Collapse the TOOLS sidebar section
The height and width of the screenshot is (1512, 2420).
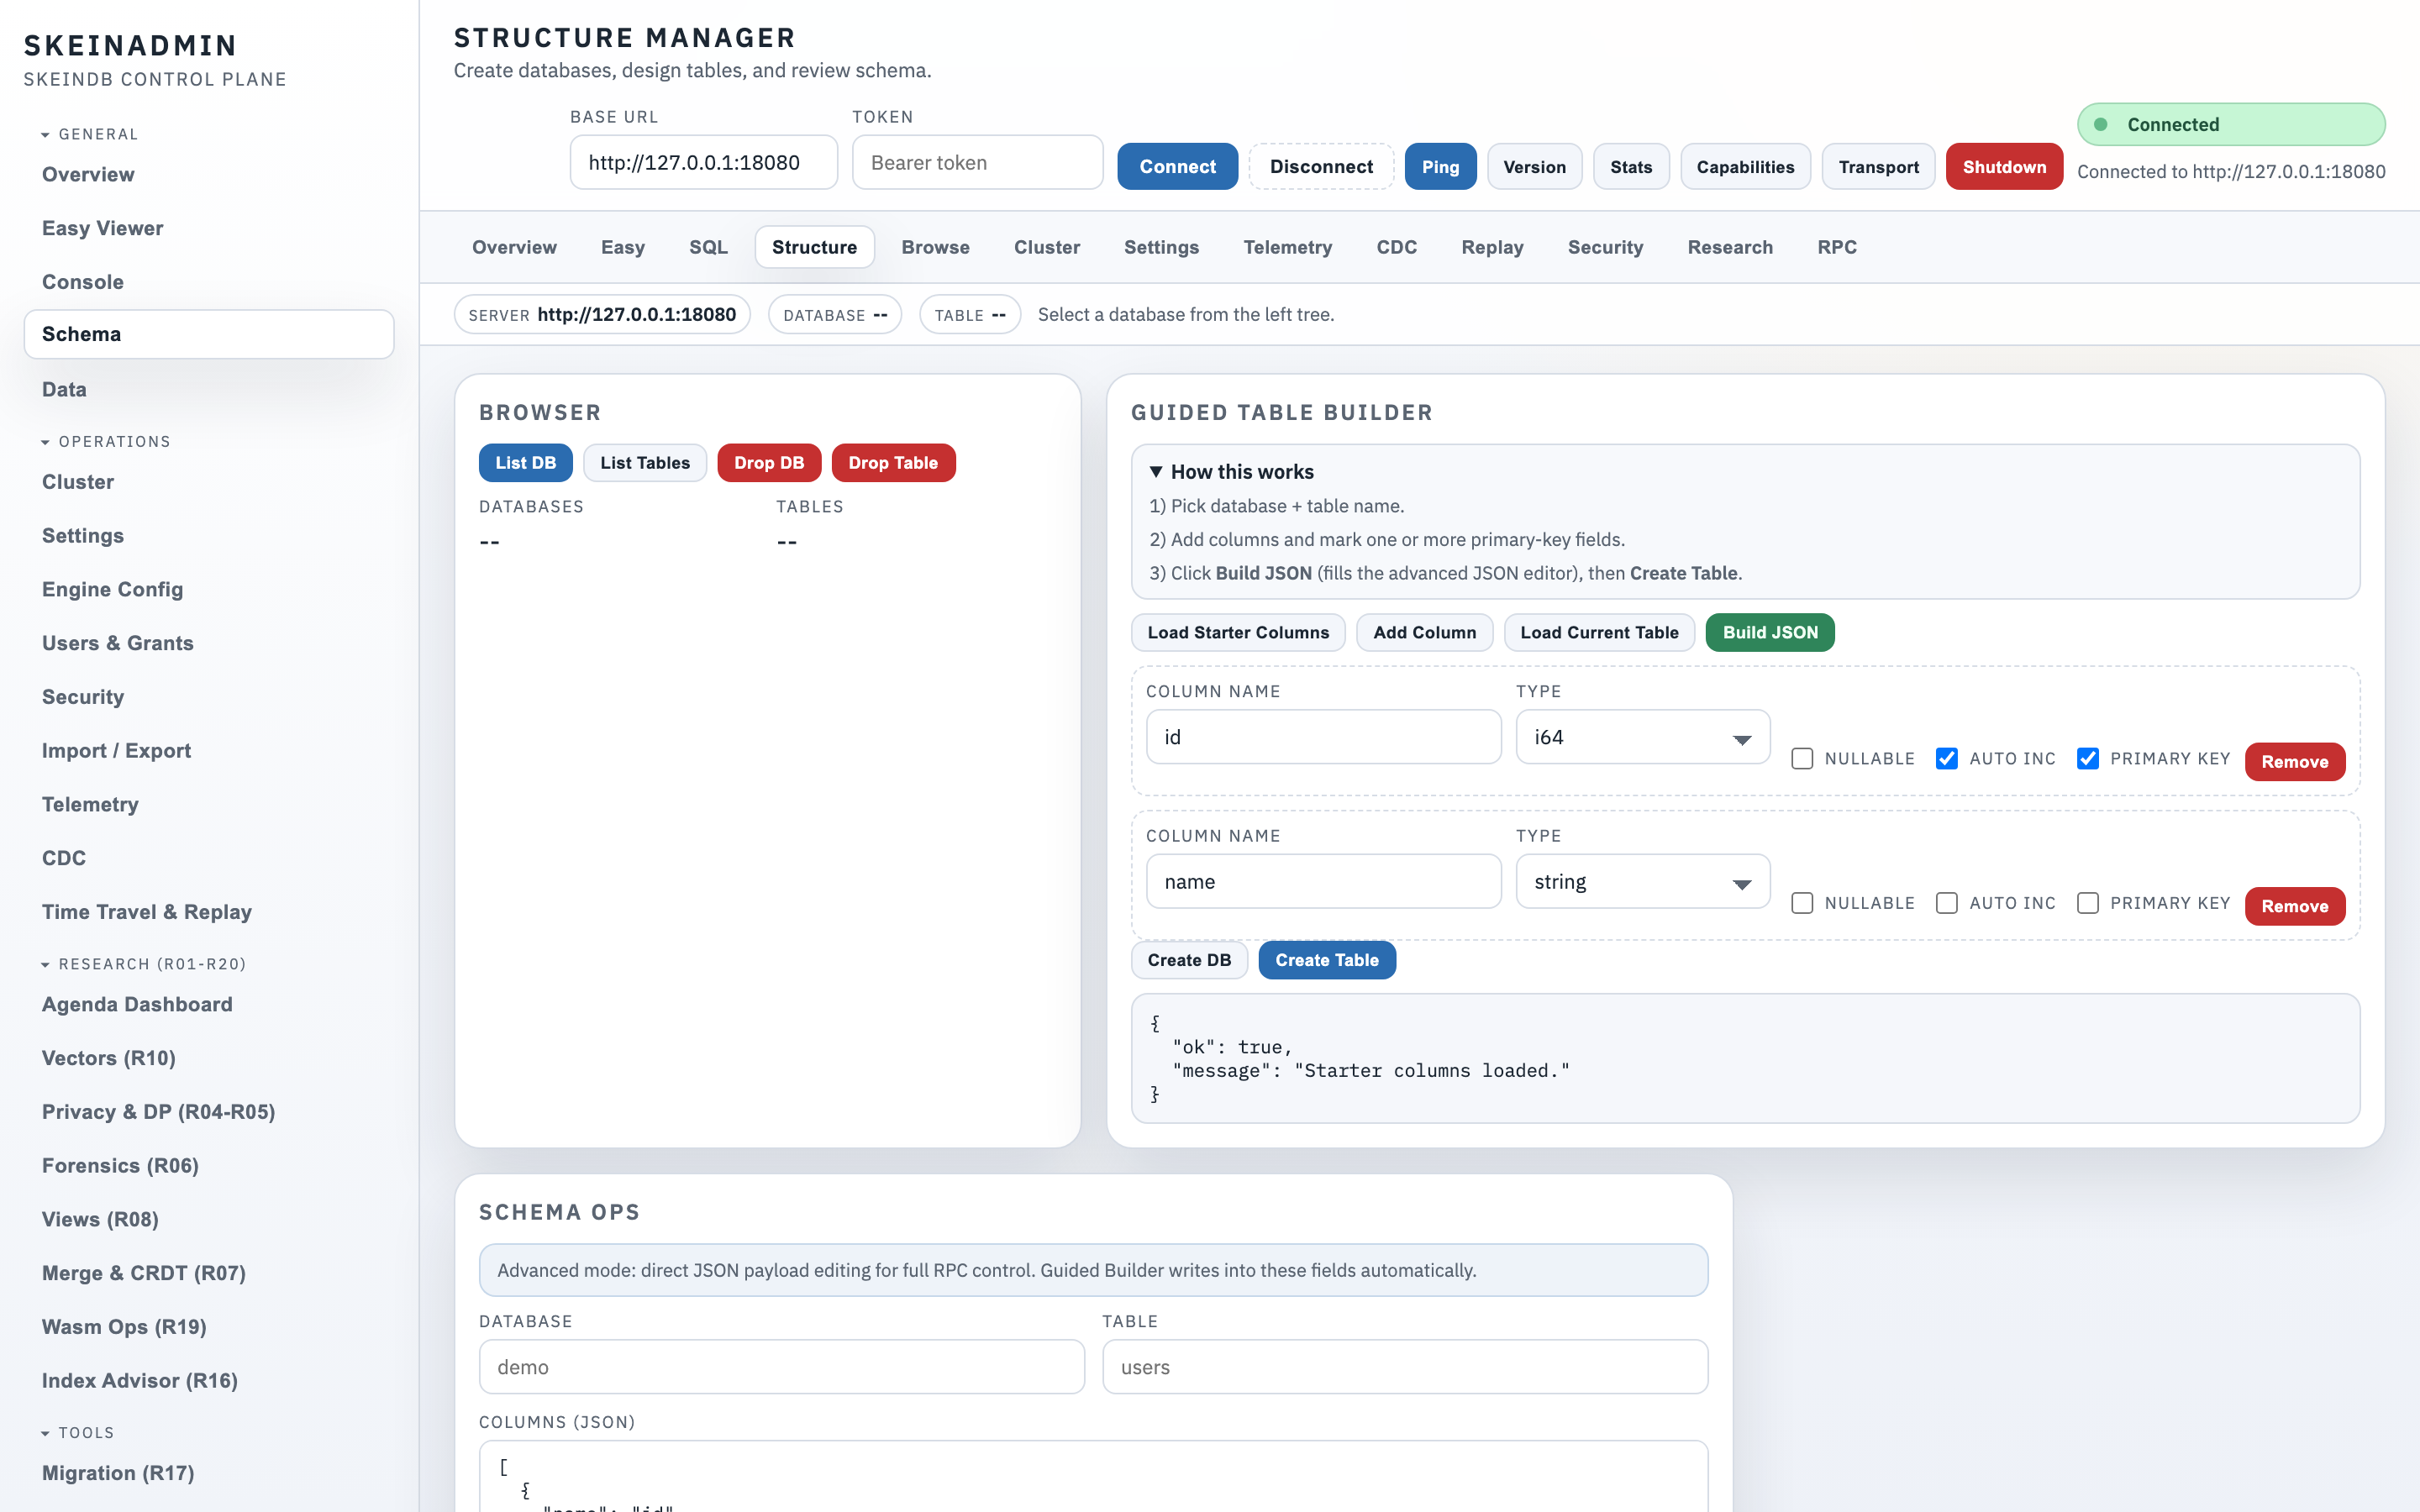[78, 1432]
